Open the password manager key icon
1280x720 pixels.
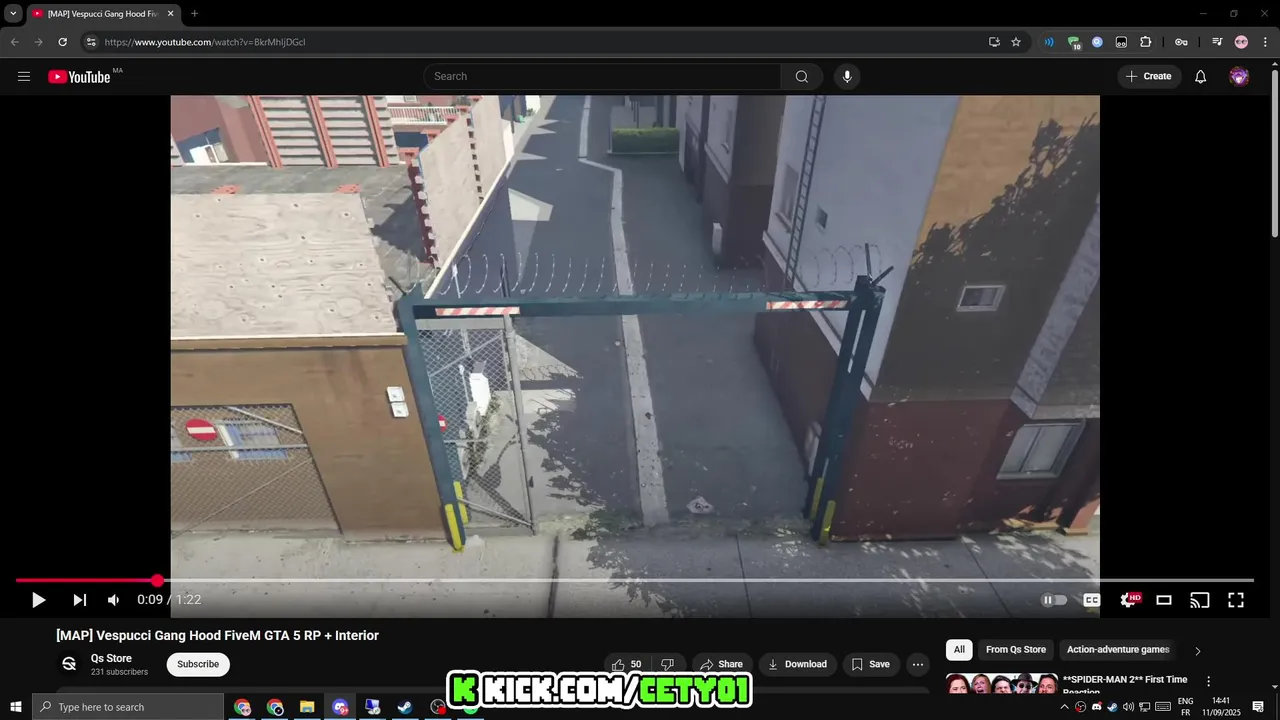[x=1181, y=42]
